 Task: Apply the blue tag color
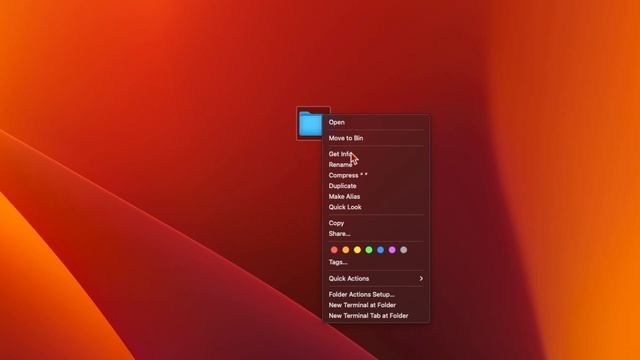pyautogui.click(x=380, y=250)
